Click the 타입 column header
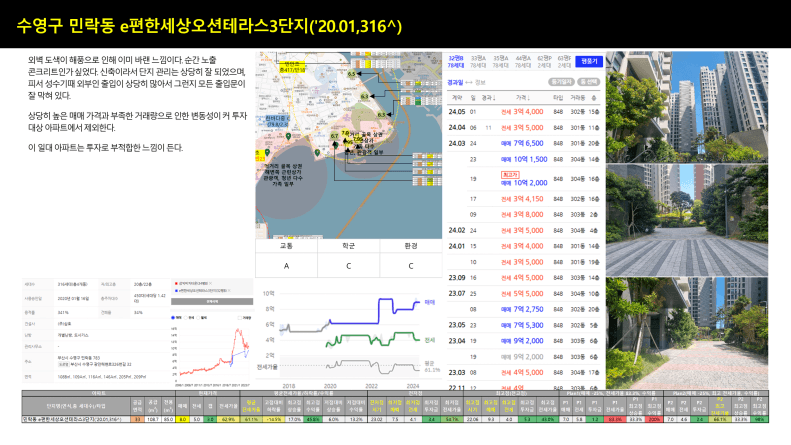Image resolution: width=791 pixels, height=445 pixels. coord(558,97)
